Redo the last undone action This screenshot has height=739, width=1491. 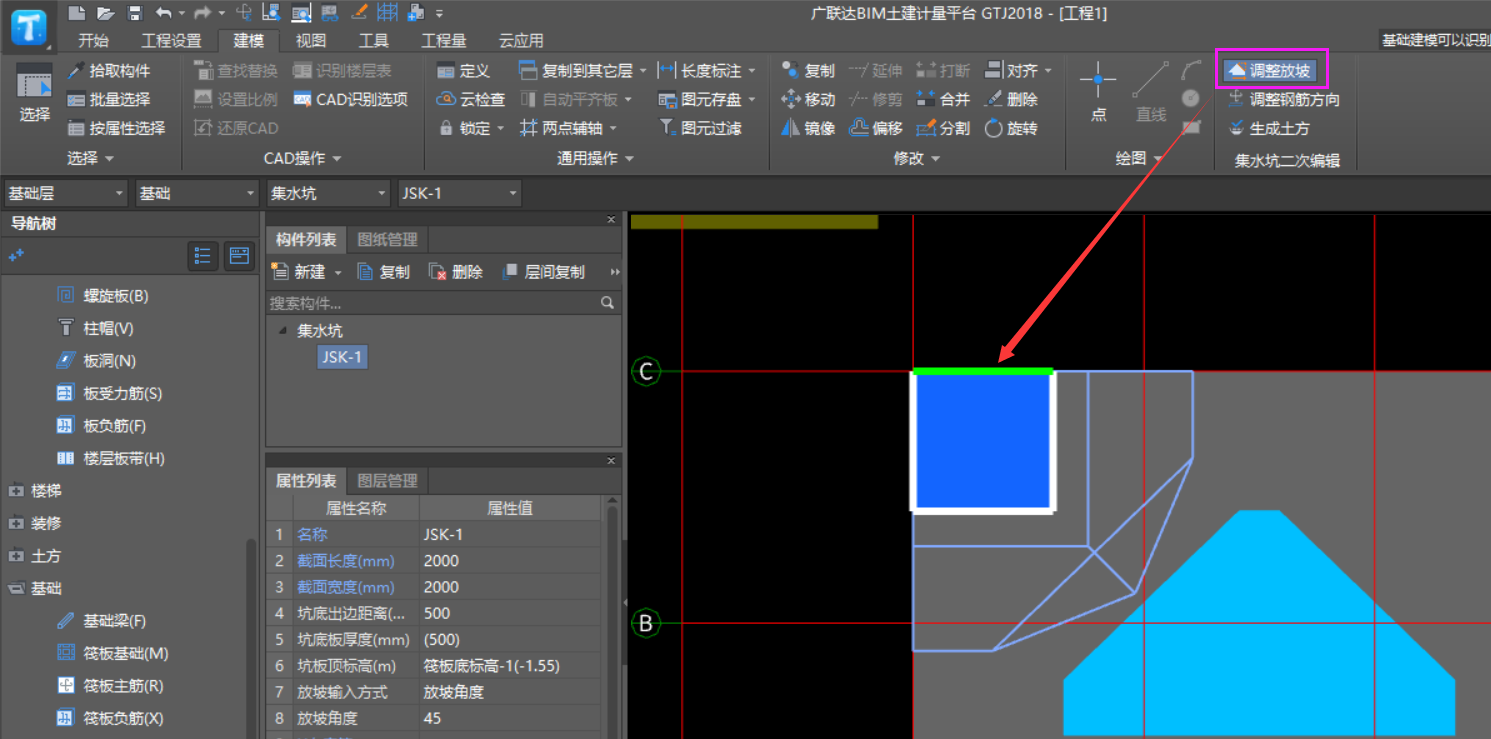point(203,13)
